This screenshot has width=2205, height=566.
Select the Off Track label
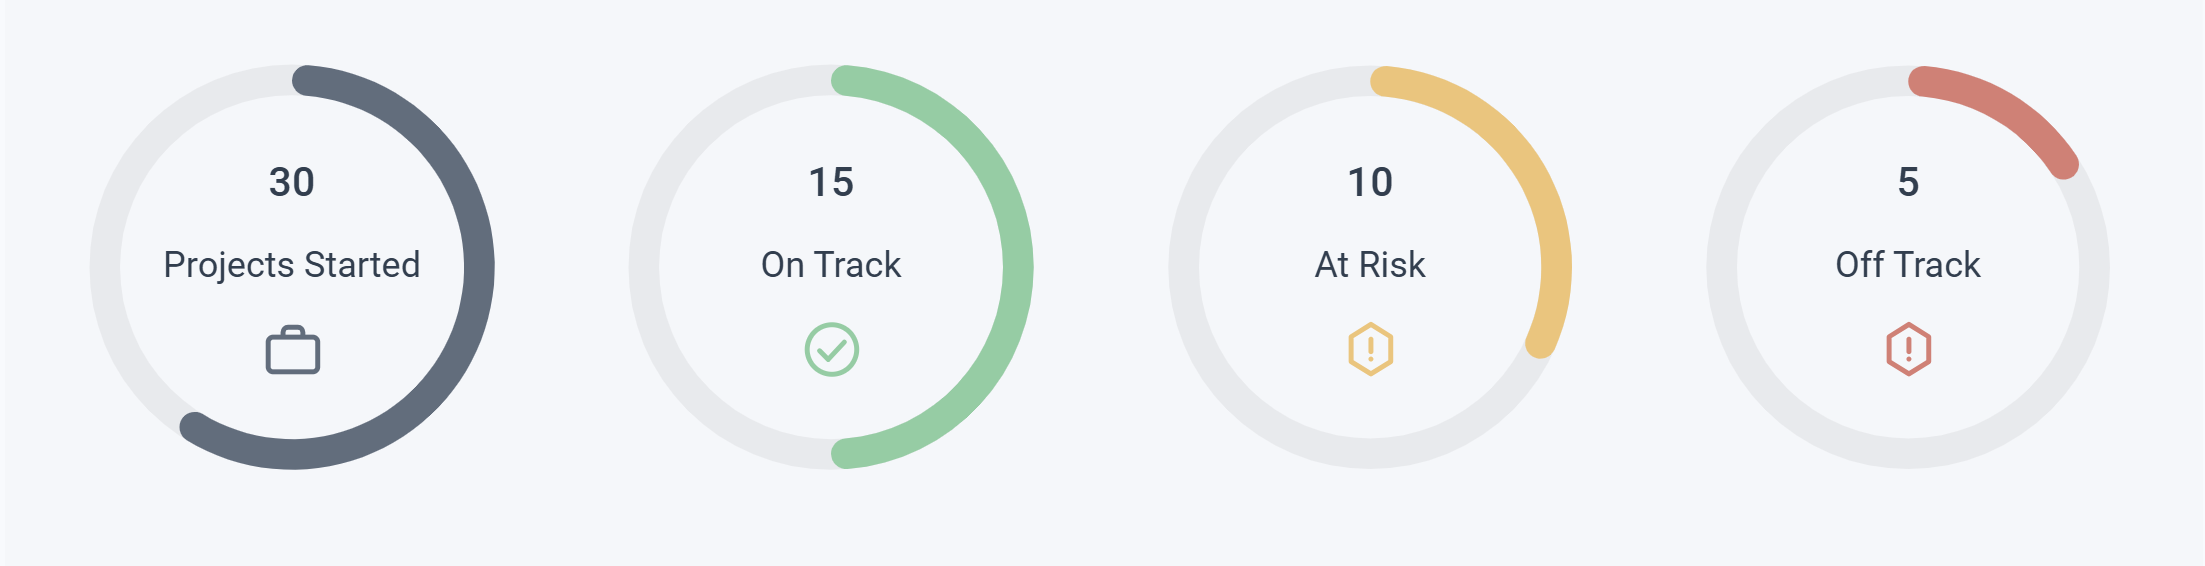(x=1908, y=265)
